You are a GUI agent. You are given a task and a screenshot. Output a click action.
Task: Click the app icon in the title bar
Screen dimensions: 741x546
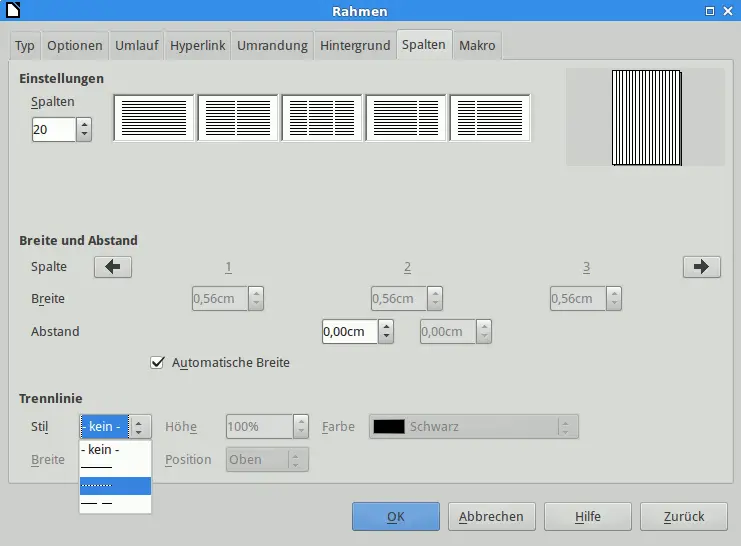click(12, 11)
